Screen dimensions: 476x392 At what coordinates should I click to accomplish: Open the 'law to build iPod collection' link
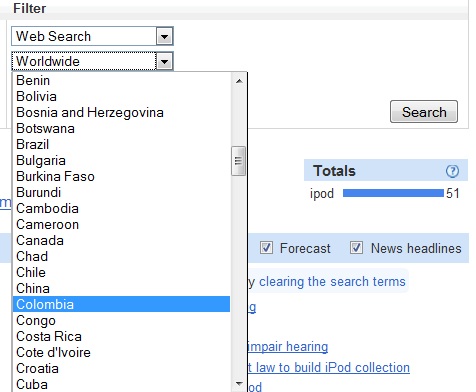333,367
